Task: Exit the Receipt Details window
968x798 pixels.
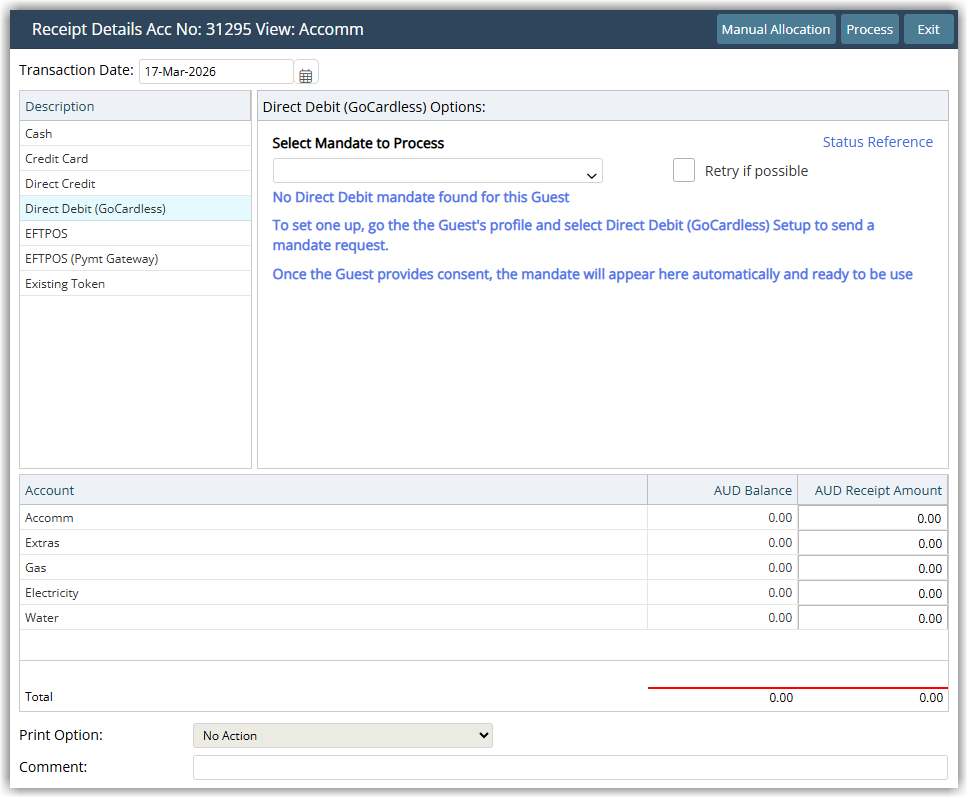Action: (928, 30)
